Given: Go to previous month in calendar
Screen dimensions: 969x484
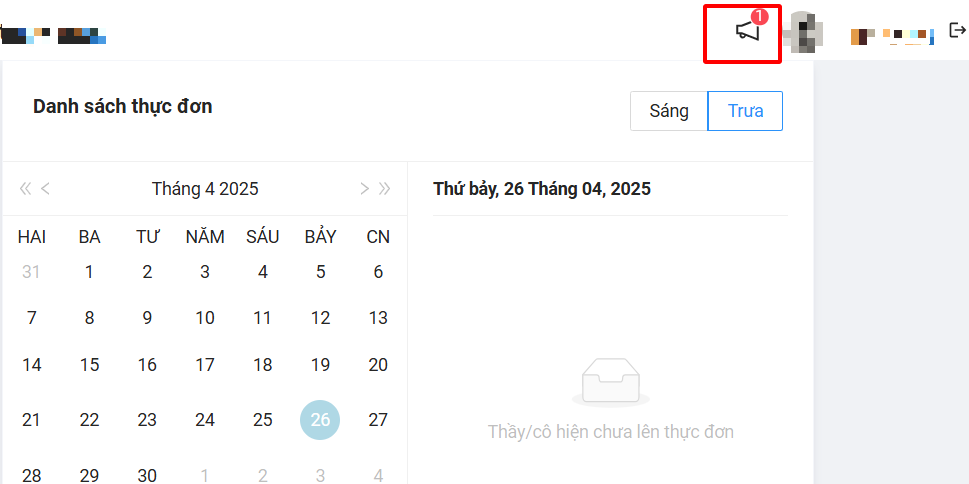Looking at the screenshot, I should pyautogui.click(x=45, y=188).
